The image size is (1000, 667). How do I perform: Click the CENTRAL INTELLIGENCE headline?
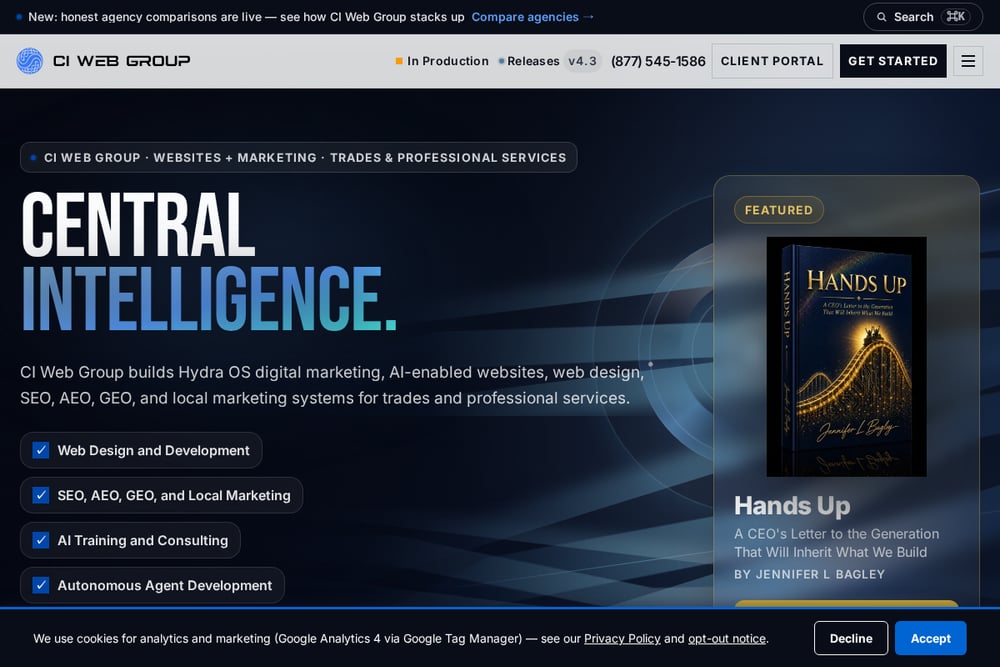(209, 262)
